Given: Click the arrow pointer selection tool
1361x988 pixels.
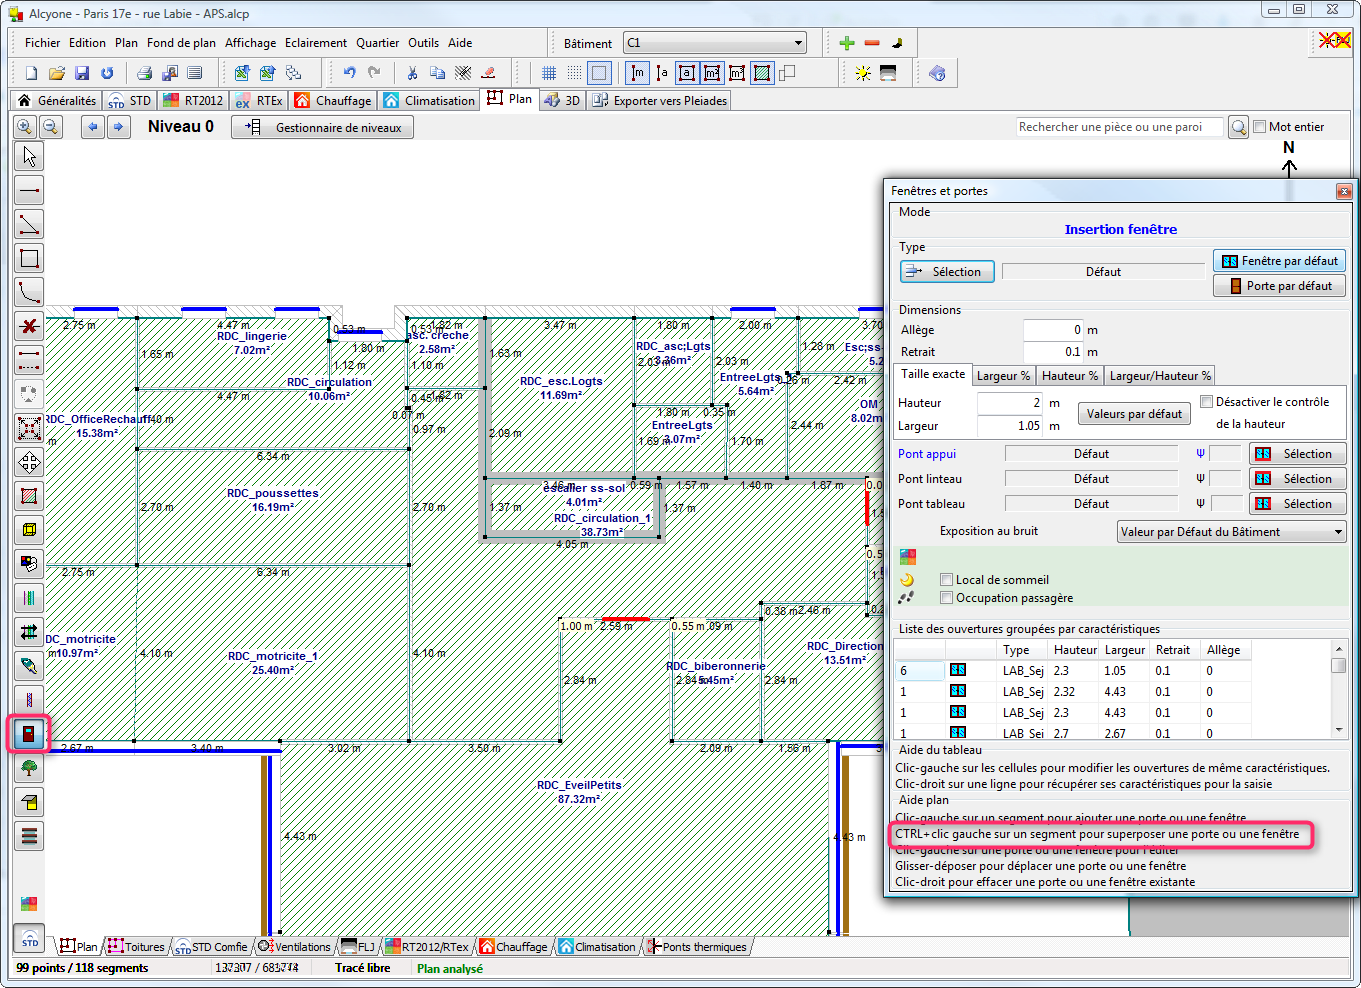Looking at the screenshot, I should point(29,157).
